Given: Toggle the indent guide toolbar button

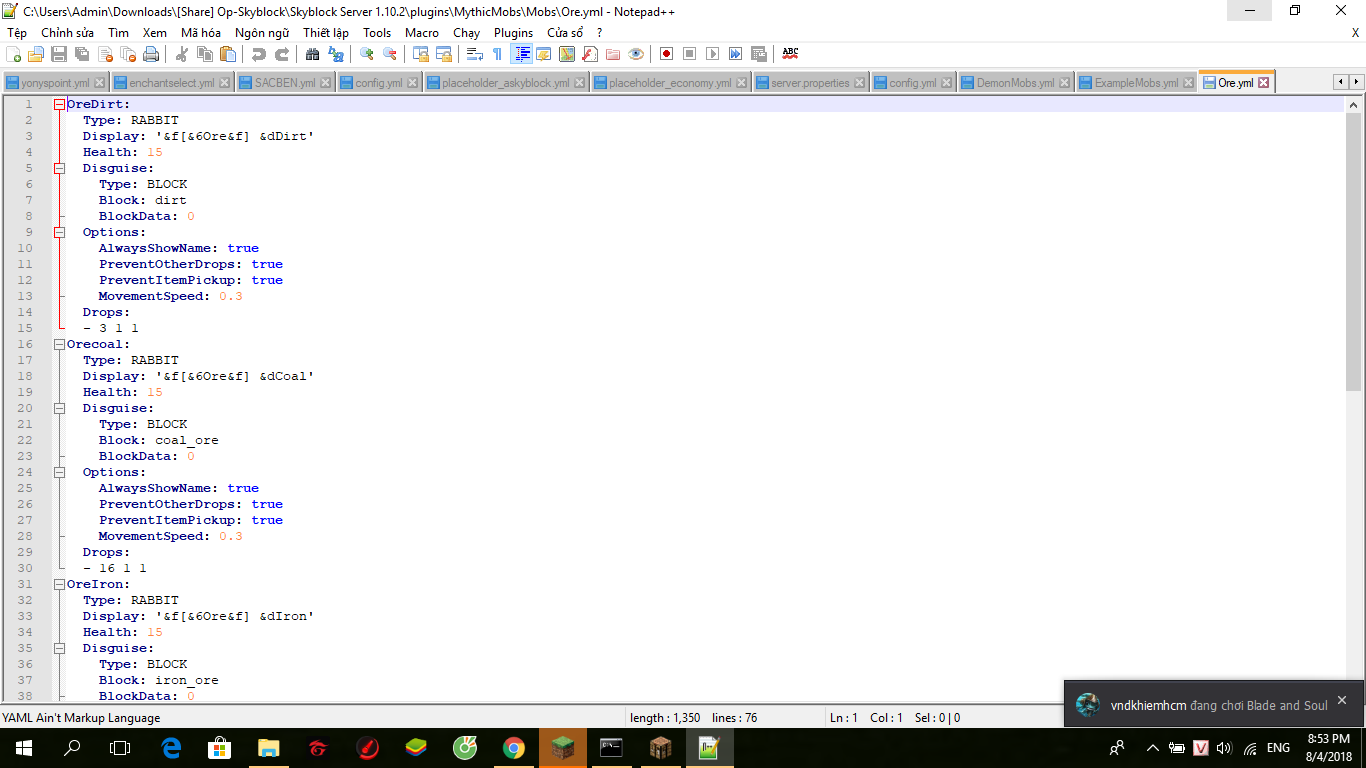Looking at the screenshot, I should 521,54.
